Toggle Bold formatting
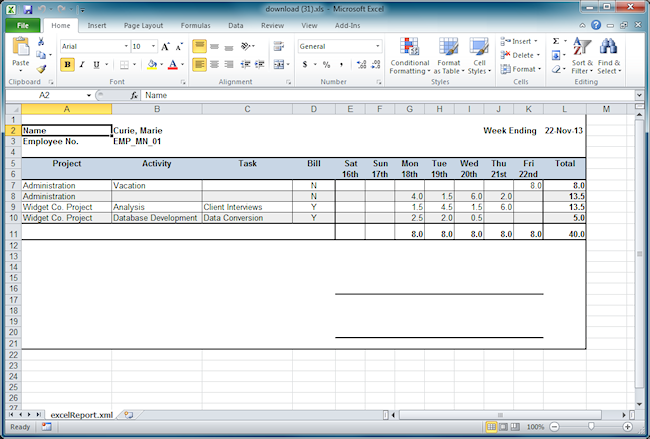 coord(68,65)
